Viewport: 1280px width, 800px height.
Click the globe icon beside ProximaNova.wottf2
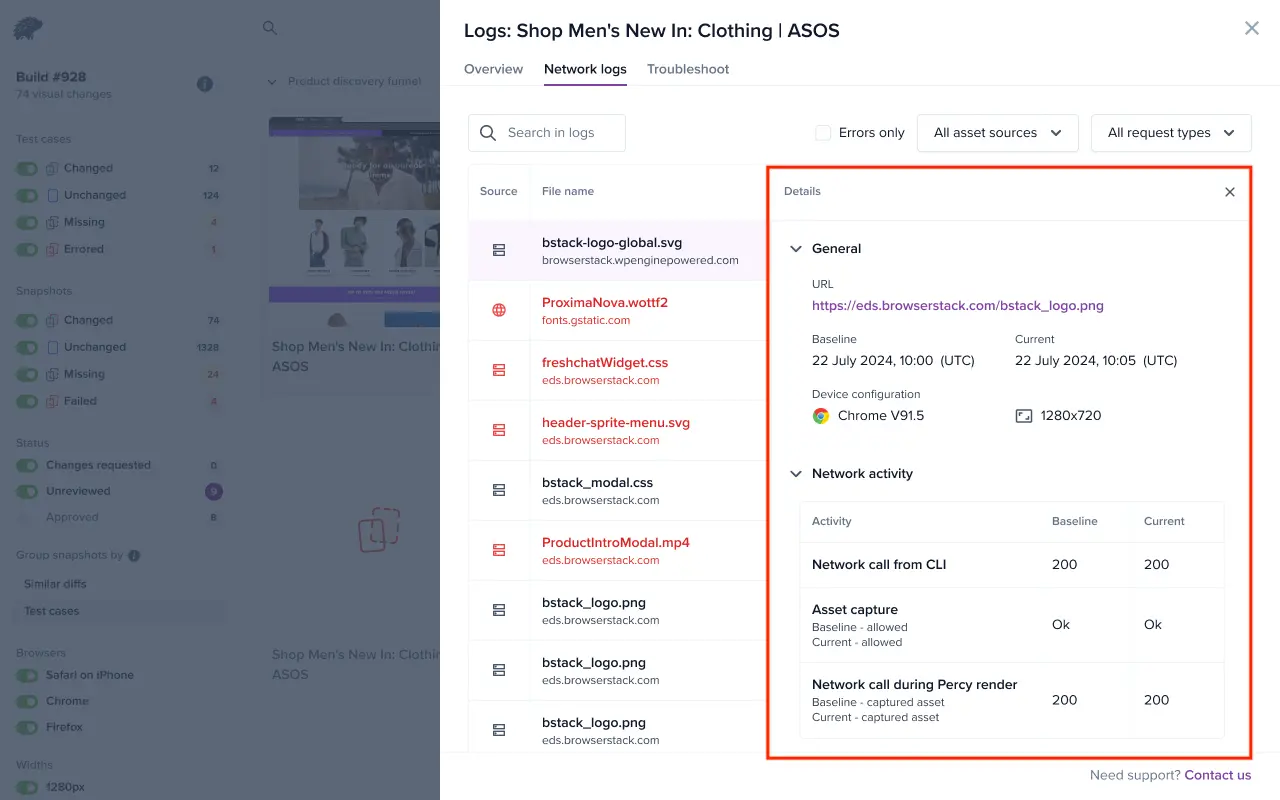pos(498,311)
